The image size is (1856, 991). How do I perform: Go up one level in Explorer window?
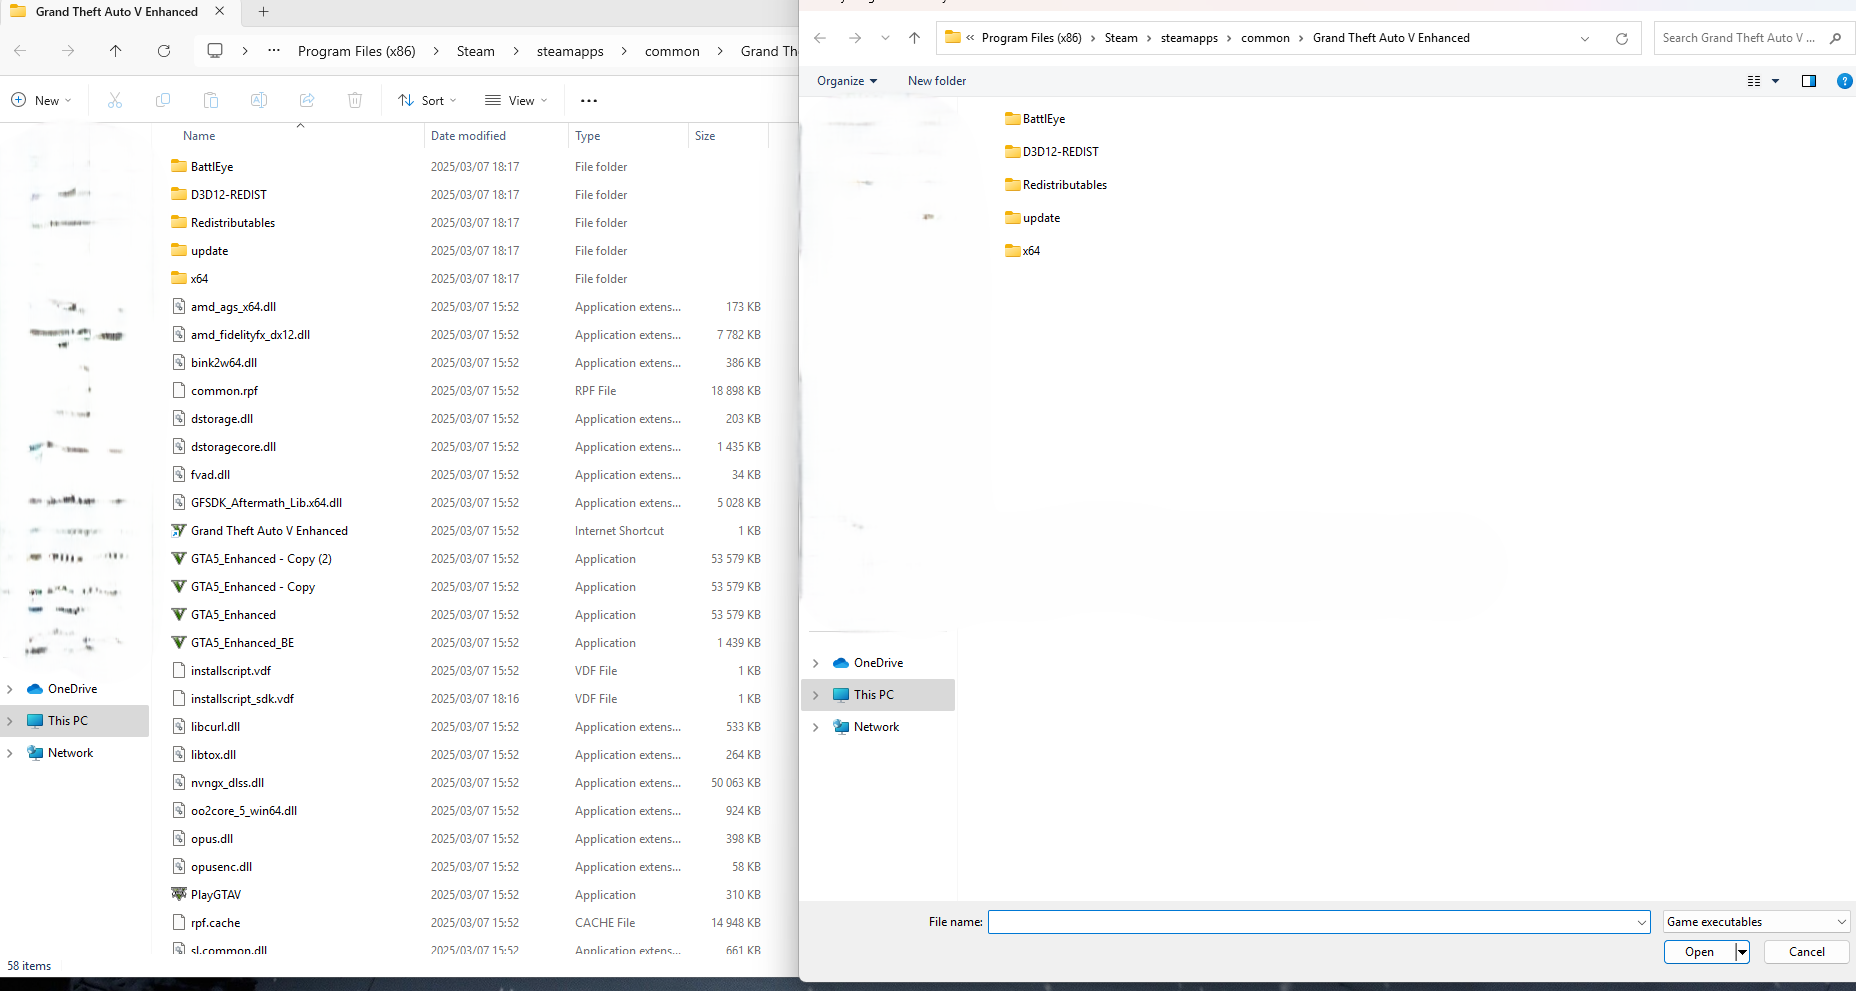116,51
